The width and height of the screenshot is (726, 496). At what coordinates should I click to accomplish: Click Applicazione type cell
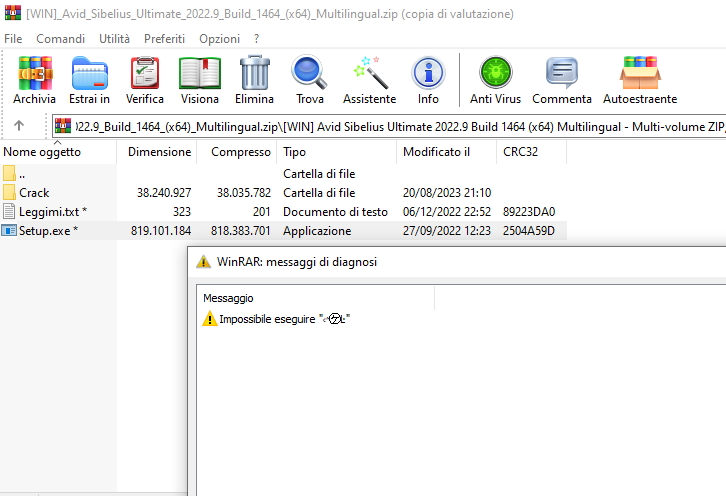(317, 231)
